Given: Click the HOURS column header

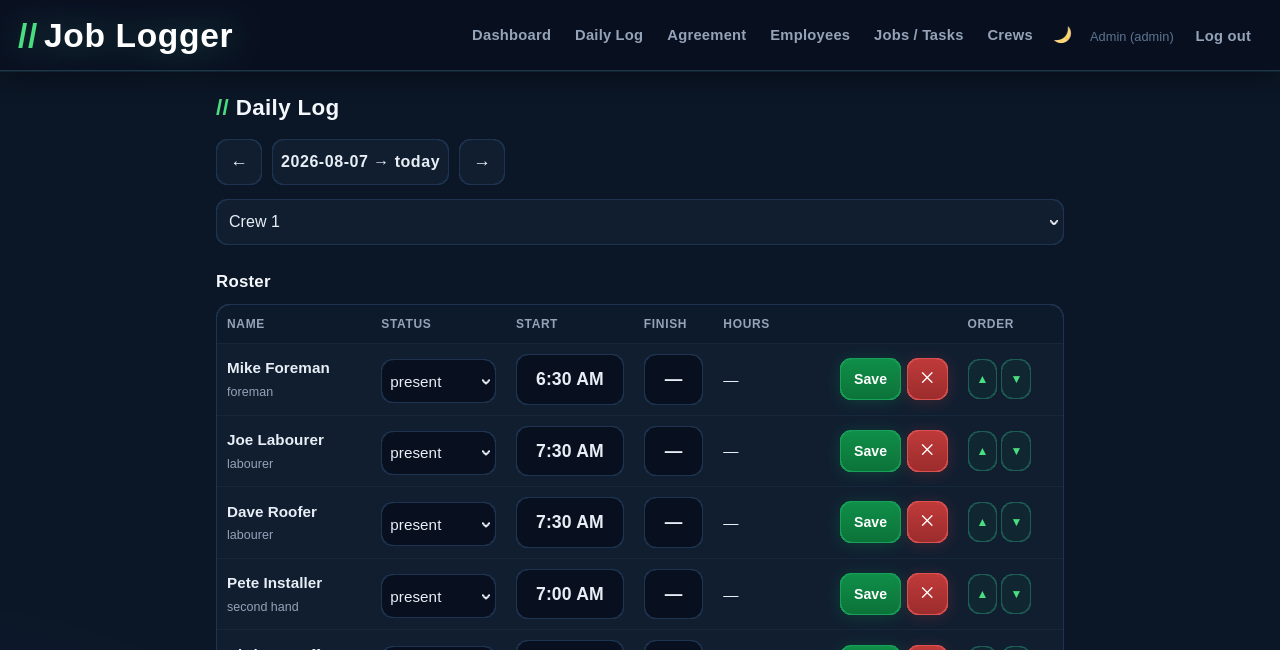Looking at the screenshot, I should 746,324.
